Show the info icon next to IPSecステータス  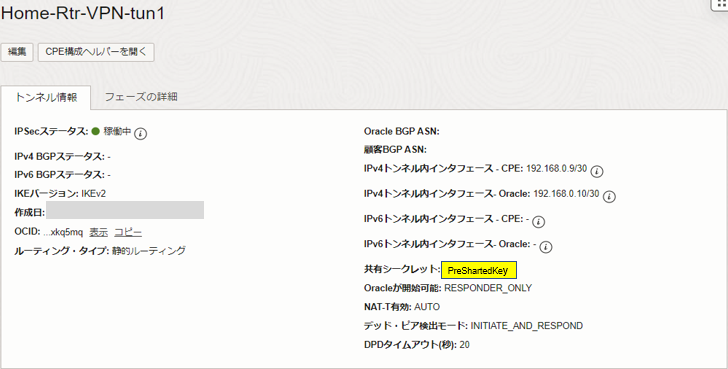(x=140, y=134)
